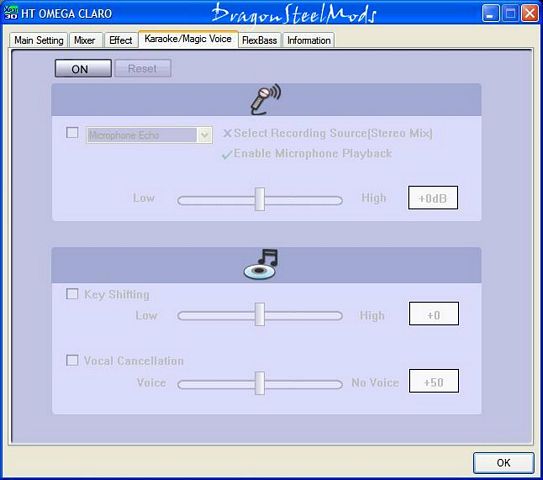
Task: Click the X mark beside Select Recording Source
Action: coord(227,133)
